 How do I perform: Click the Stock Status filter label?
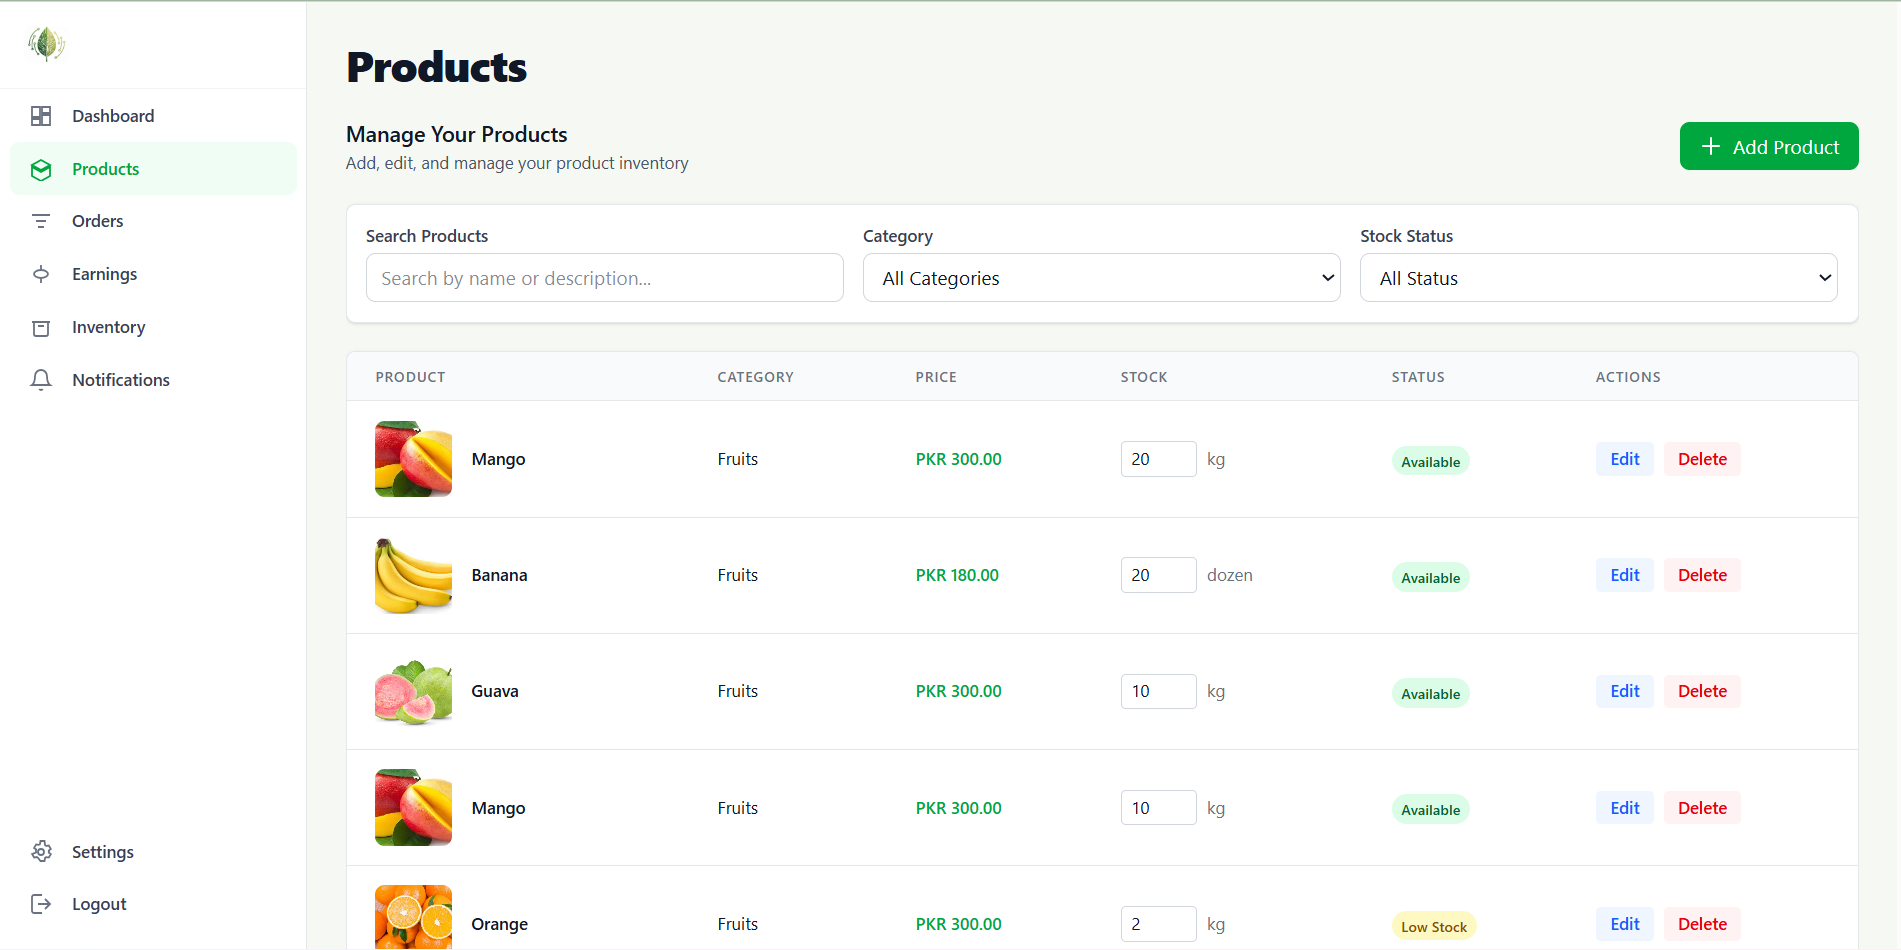(x=1406, y=236)
